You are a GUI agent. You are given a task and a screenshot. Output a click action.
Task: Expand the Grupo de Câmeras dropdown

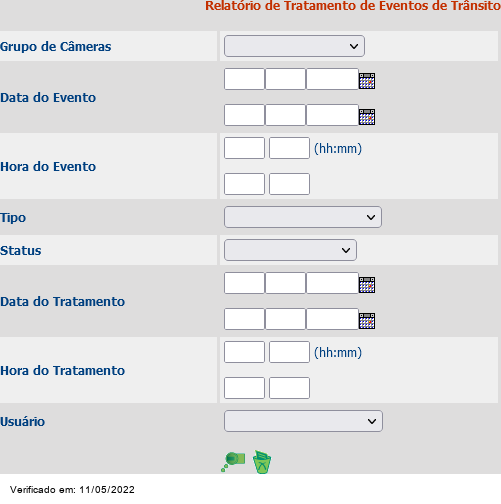point(294,46)
